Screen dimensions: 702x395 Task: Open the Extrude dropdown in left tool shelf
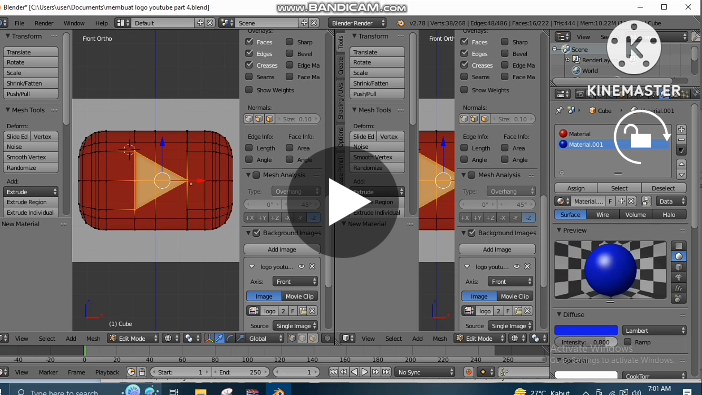pyautogui.click(x=31, y=192)
